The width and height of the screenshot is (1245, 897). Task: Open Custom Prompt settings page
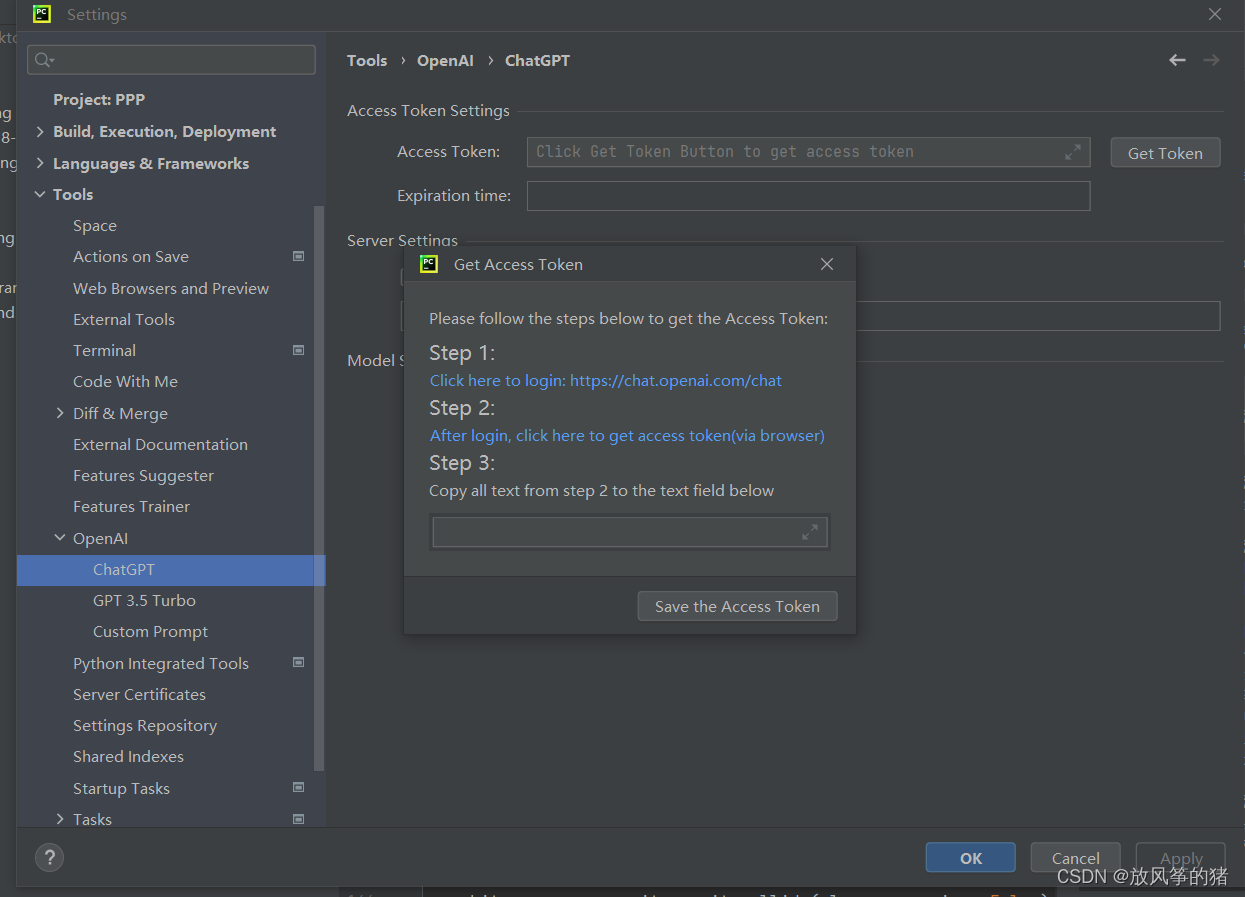tap(150, 631)
